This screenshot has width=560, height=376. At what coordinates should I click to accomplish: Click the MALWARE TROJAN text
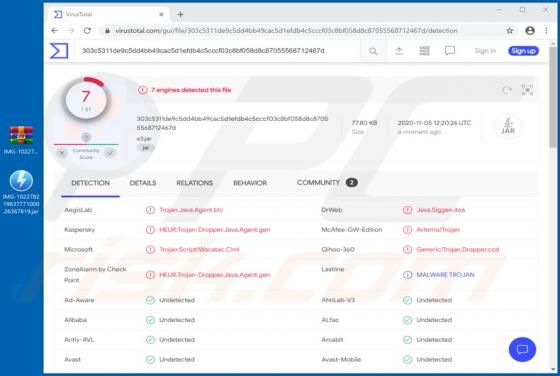click(445, 275)
